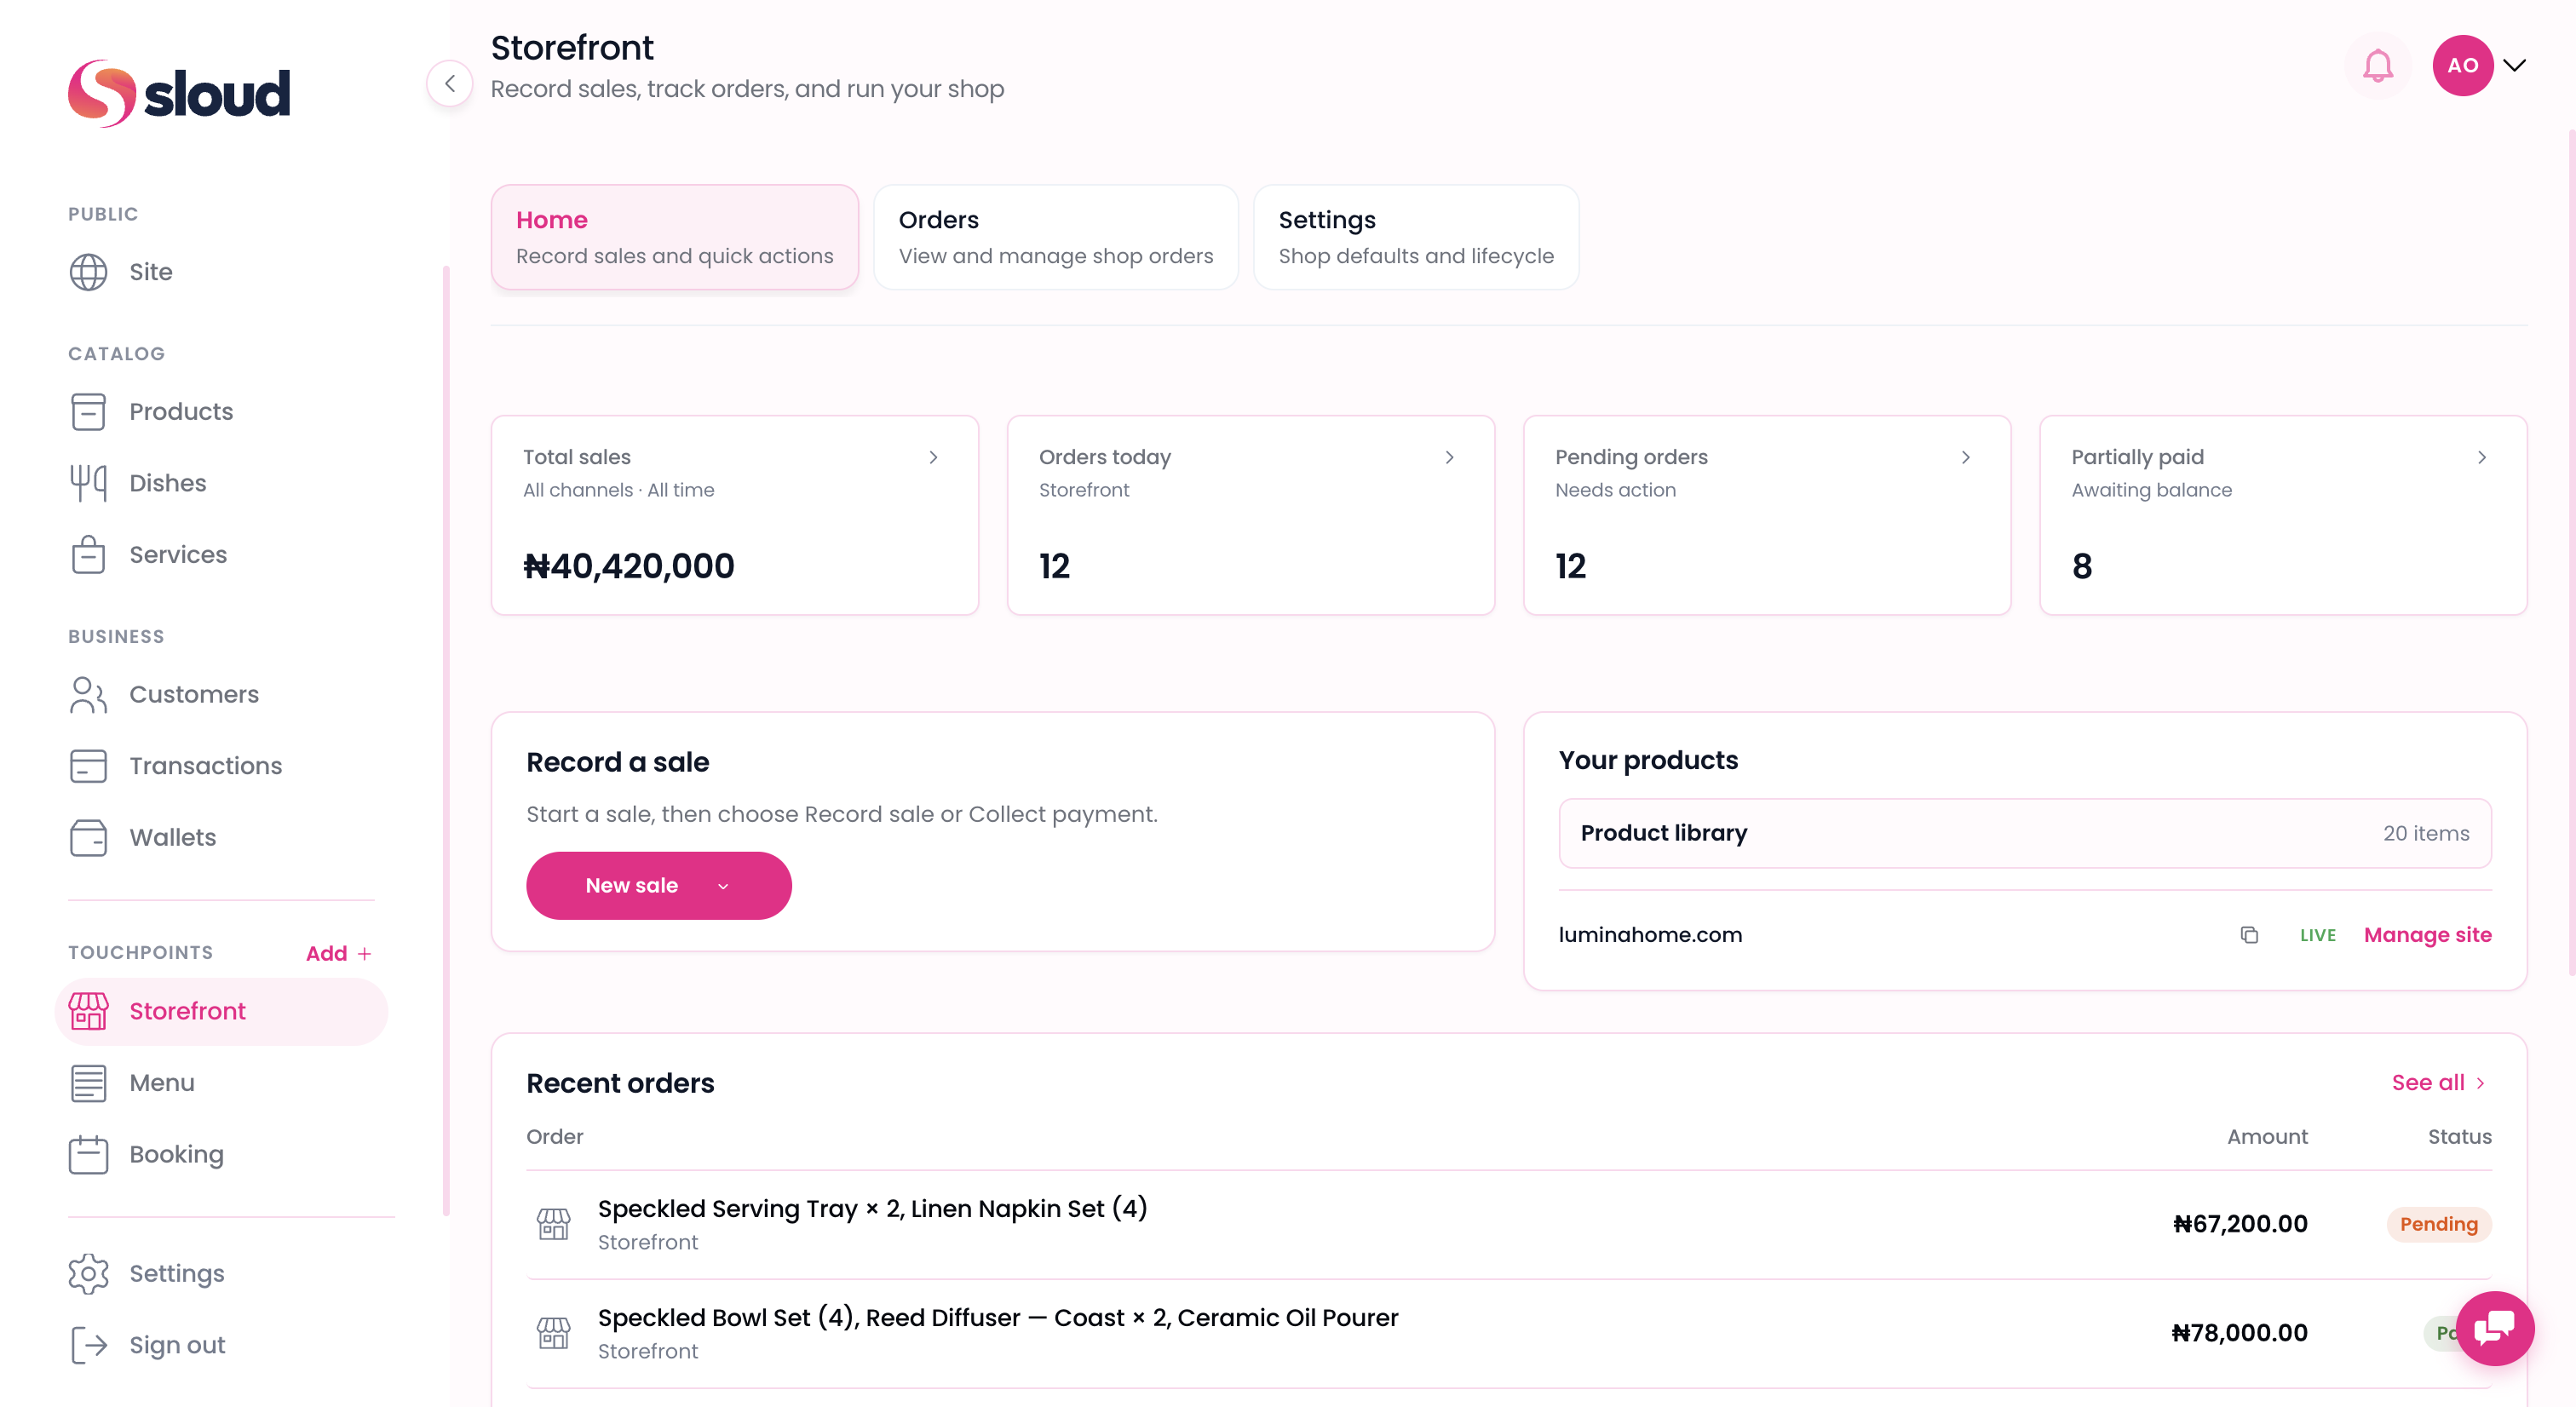The width and height of the screenshot is (2576, 1407).
Task: Click the Order column header
Action: click(554, 1137)
